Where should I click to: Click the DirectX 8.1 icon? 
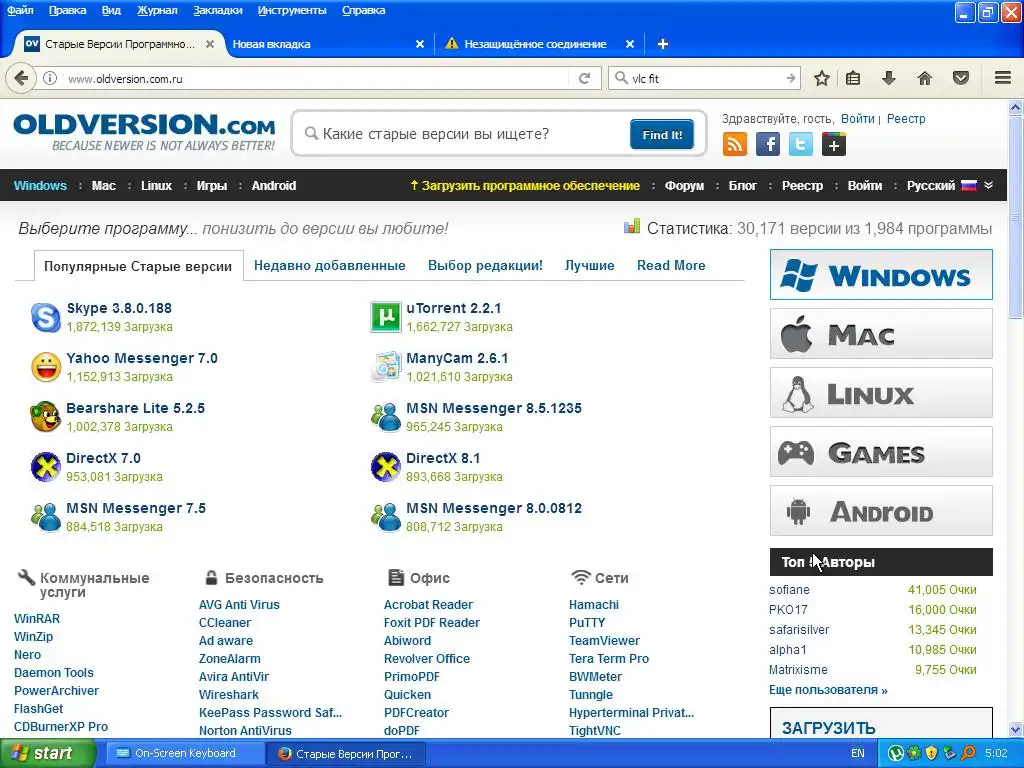pyautogui.click(x=385, y=466)
